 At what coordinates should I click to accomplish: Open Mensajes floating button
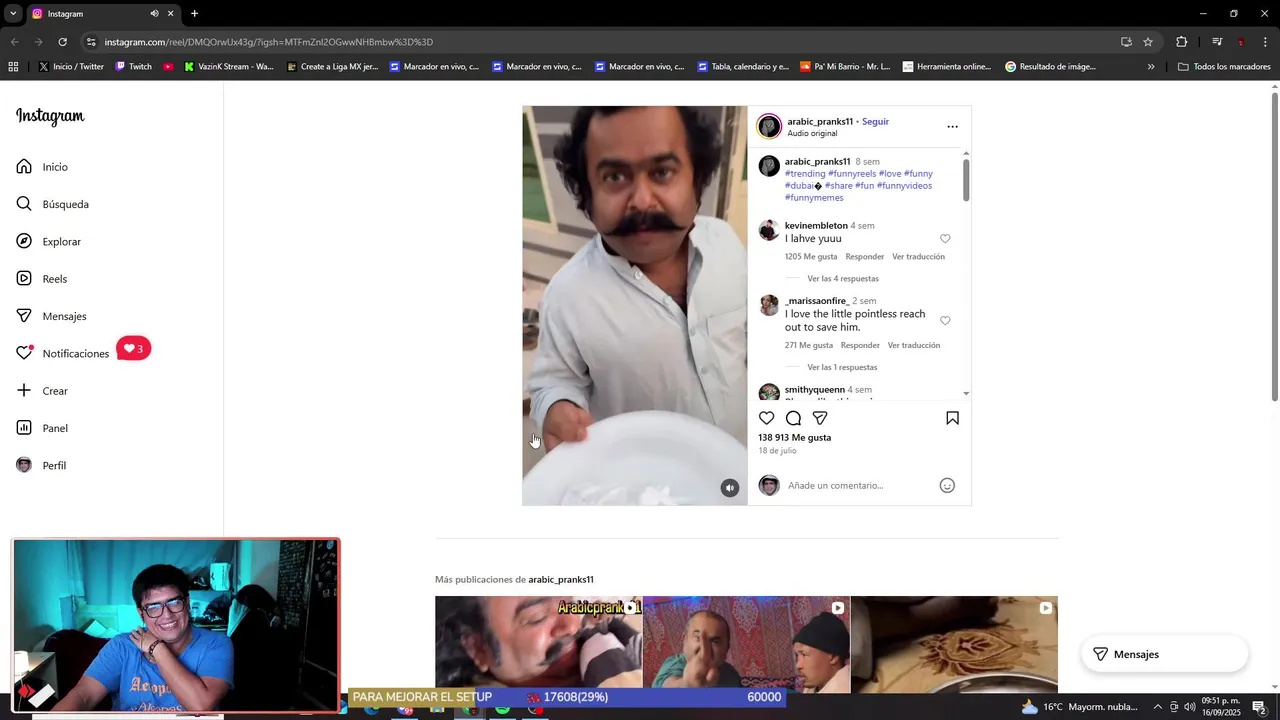pos(1165,654)
